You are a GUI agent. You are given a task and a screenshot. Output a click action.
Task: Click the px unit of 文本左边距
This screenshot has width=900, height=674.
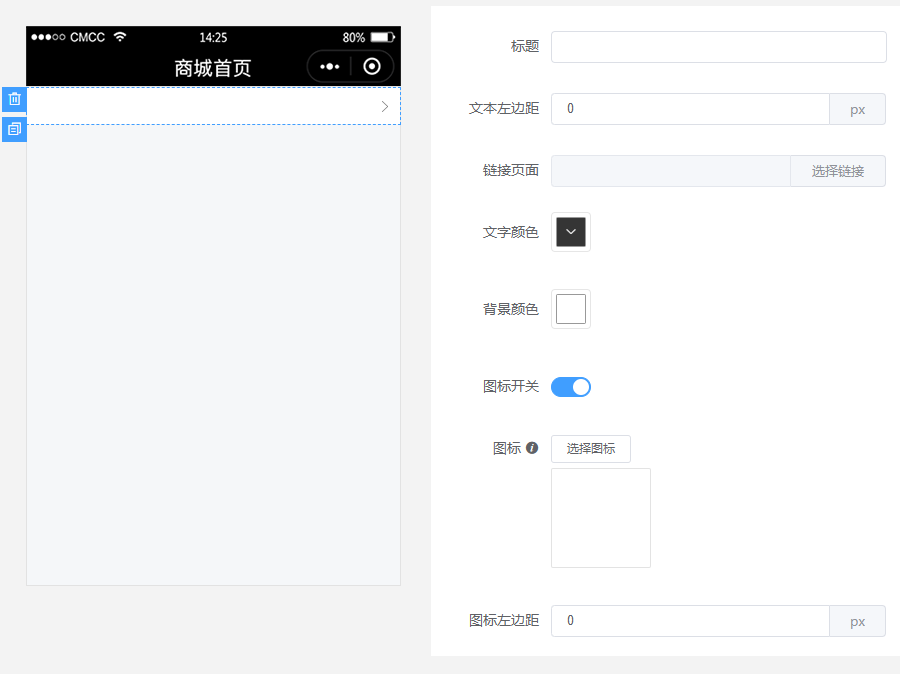(x=858, y=109)
